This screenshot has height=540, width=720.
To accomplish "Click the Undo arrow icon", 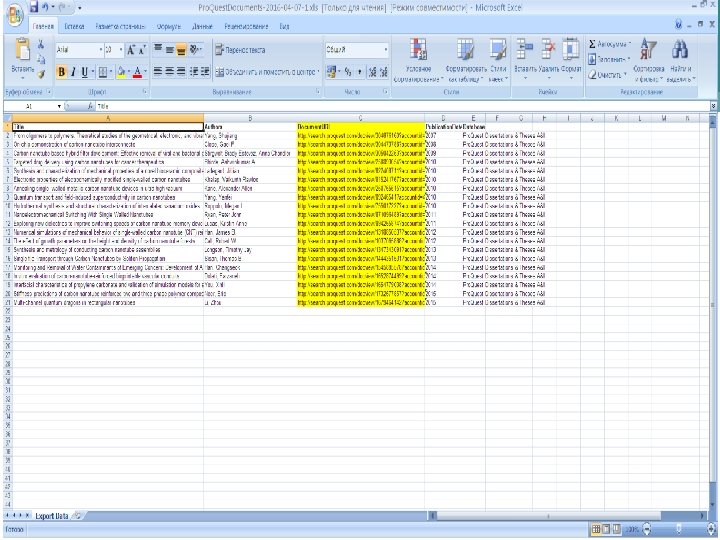I will (x=45, y=7).
